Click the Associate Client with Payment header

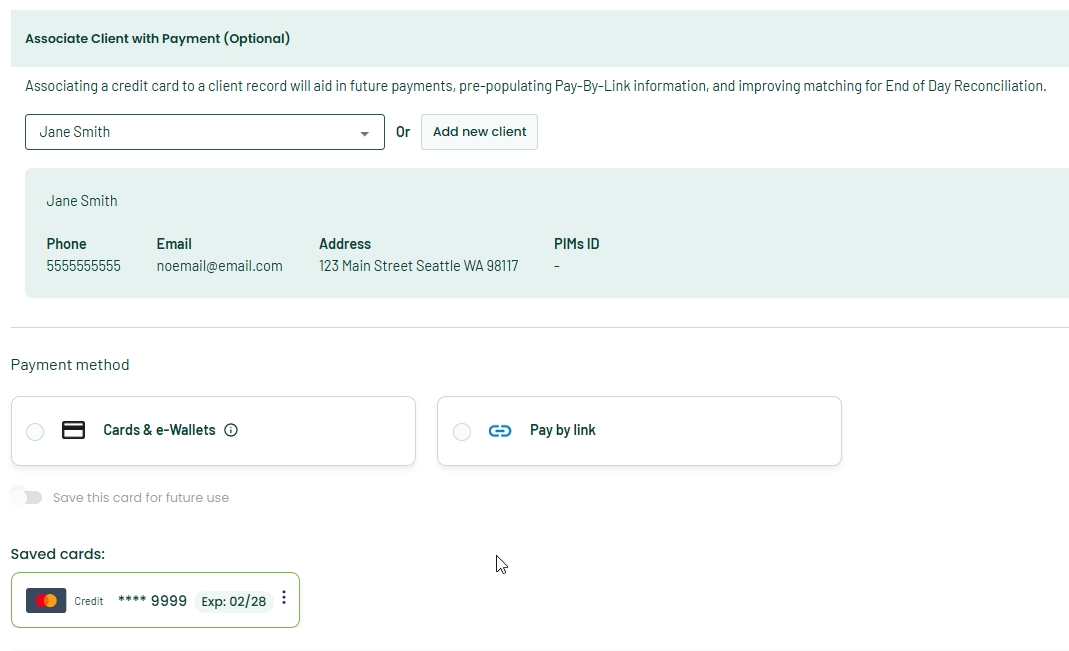(x=157, y=38)
